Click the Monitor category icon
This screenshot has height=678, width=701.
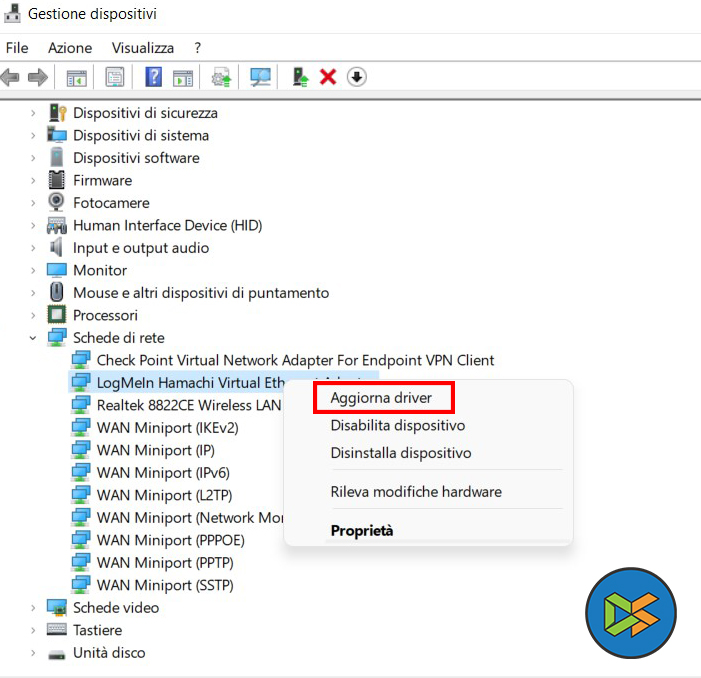point(57,270)
